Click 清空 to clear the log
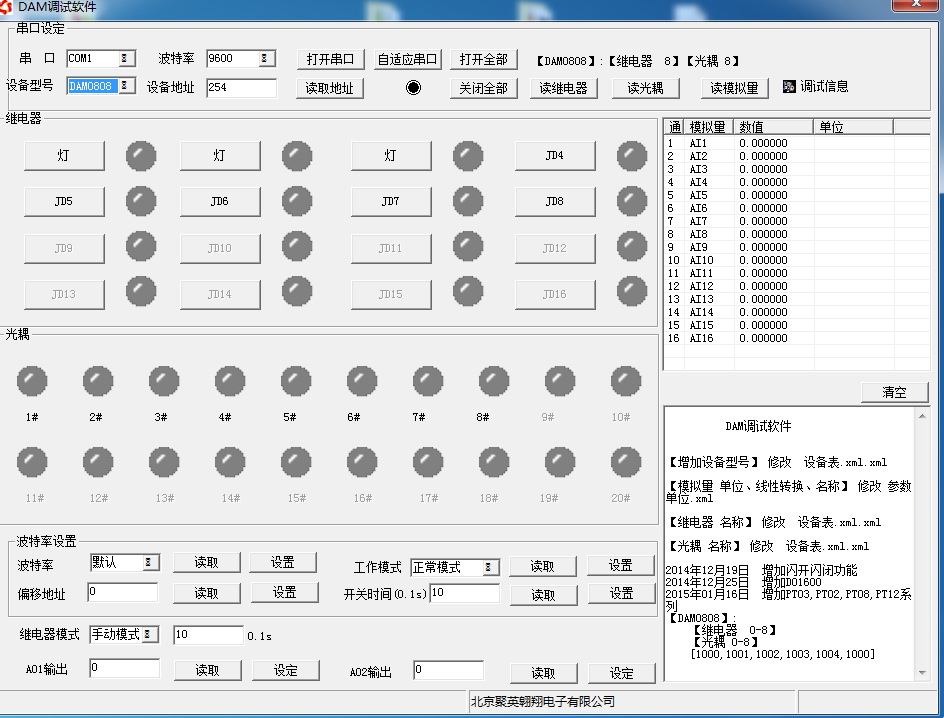 click(894, 392)
